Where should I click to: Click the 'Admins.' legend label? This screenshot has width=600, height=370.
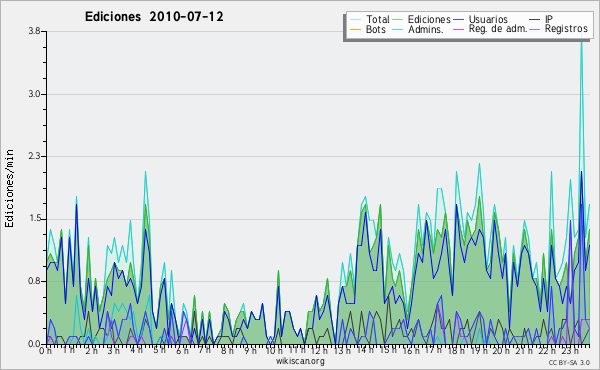click(426, 29)
